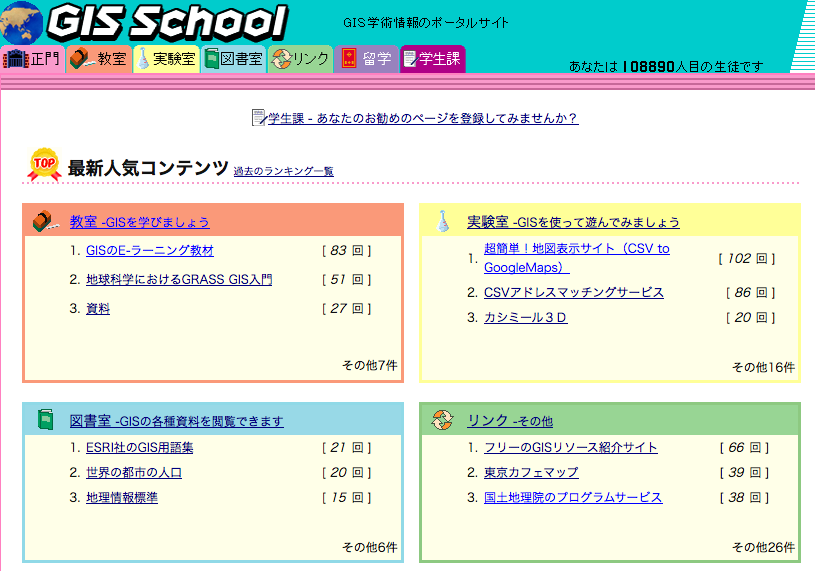Open the 学生課 recommended page registration link

(x=423, y=118)
